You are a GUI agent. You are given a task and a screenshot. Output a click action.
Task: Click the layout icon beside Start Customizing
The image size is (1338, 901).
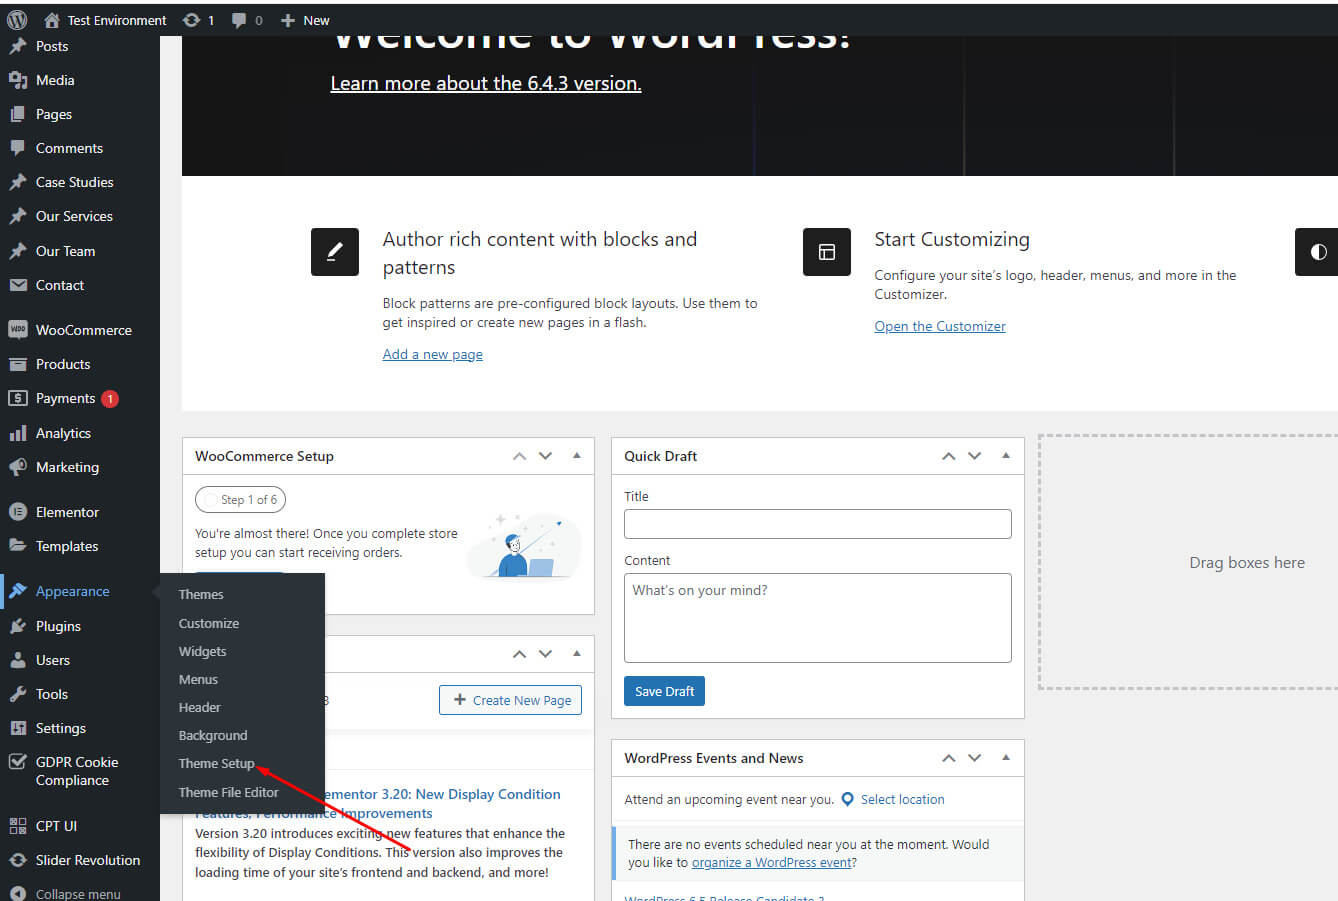coord(827,252)
